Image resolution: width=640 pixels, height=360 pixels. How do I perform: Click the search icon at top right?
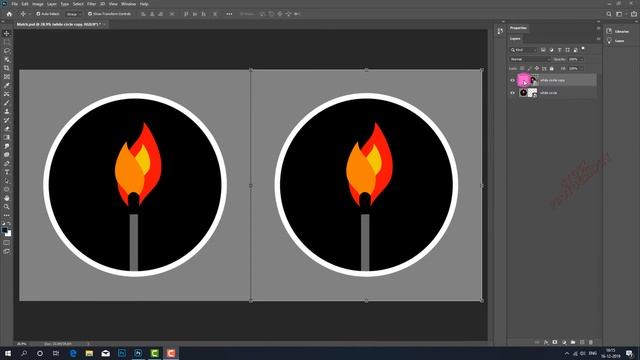click(609, 14)
